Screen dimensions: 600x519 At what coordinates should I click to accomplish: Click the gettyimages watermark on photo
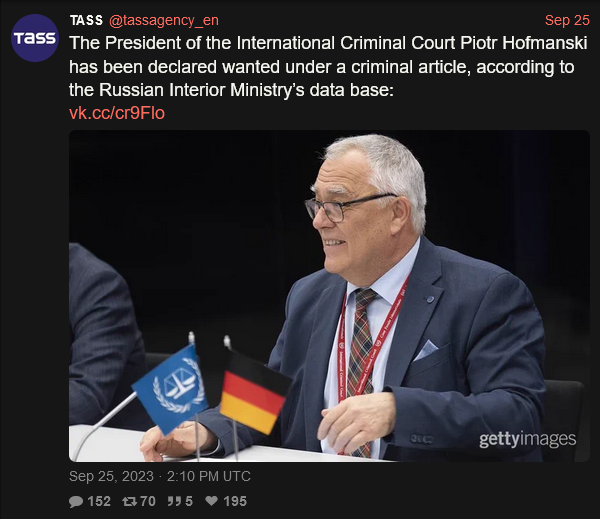[x=527, y=439]
